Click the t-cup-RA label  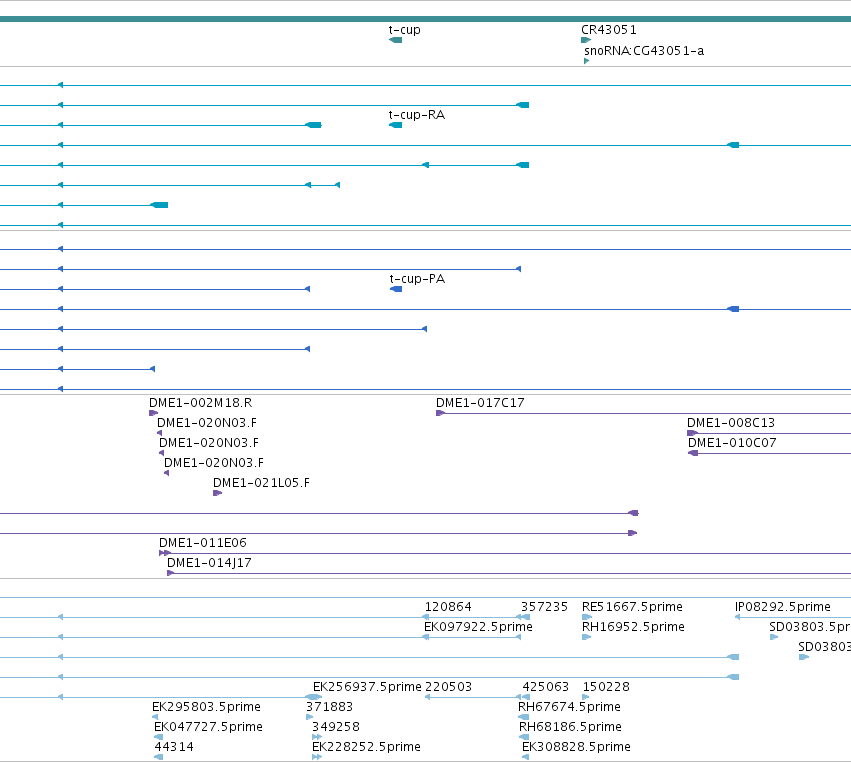point(417,115)
